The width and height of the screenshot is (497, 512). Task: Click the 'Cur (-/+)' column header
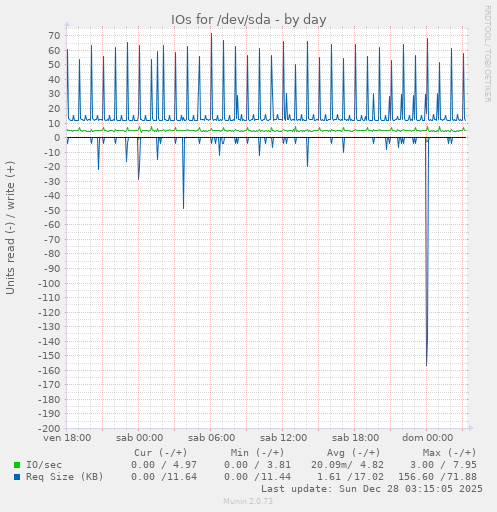pyautogui.click(x=161, y=453)
